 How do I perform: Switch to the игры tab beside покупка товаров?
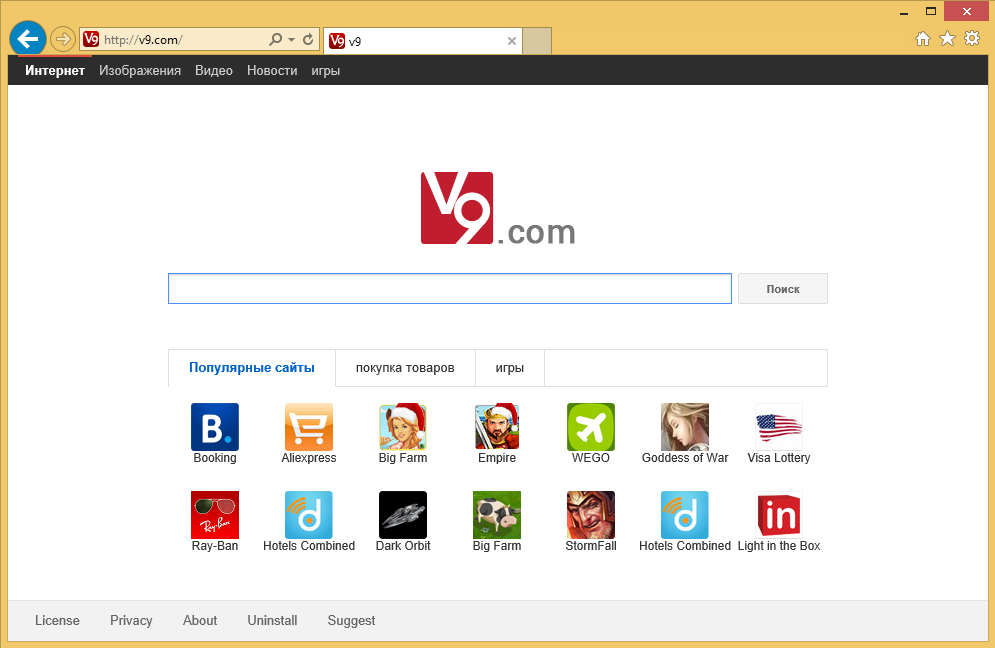510,367
